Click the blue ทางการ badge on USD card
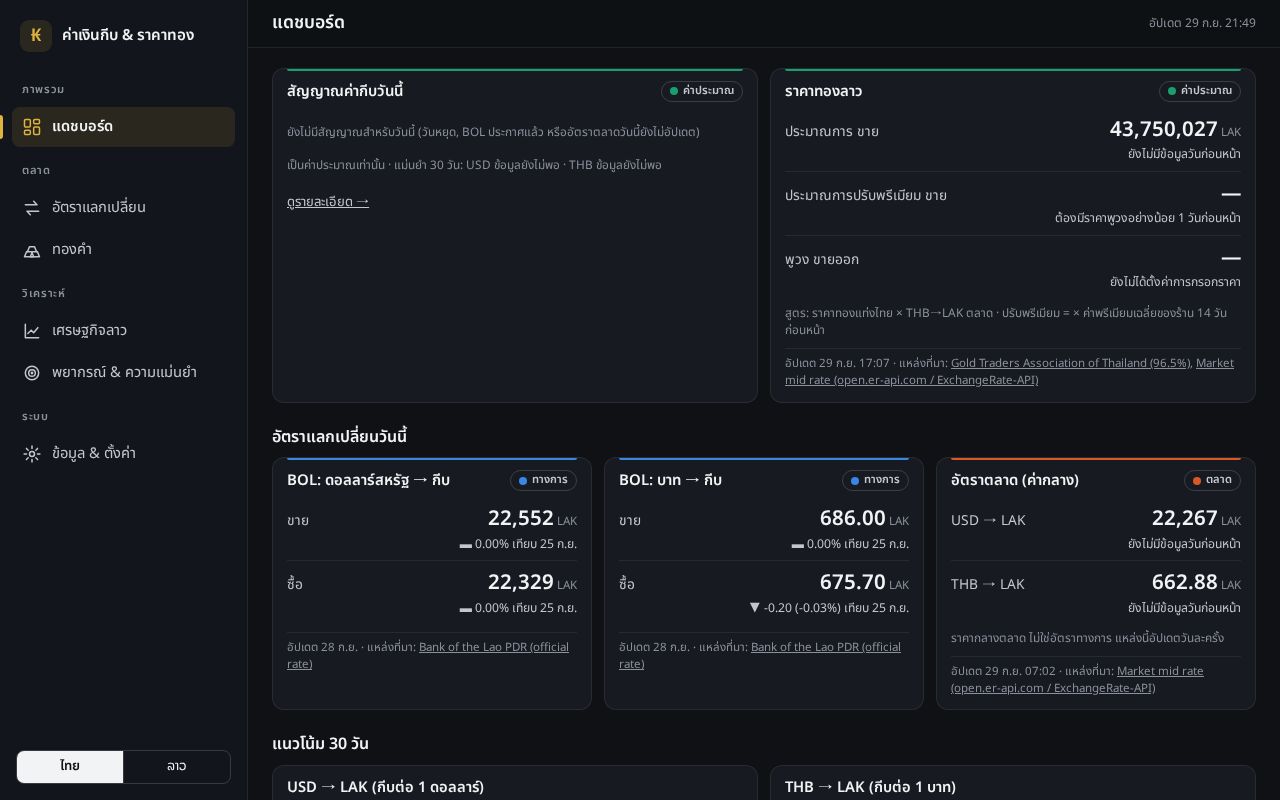The width and height of the screenshot is (1280, 800). [543, 480]
